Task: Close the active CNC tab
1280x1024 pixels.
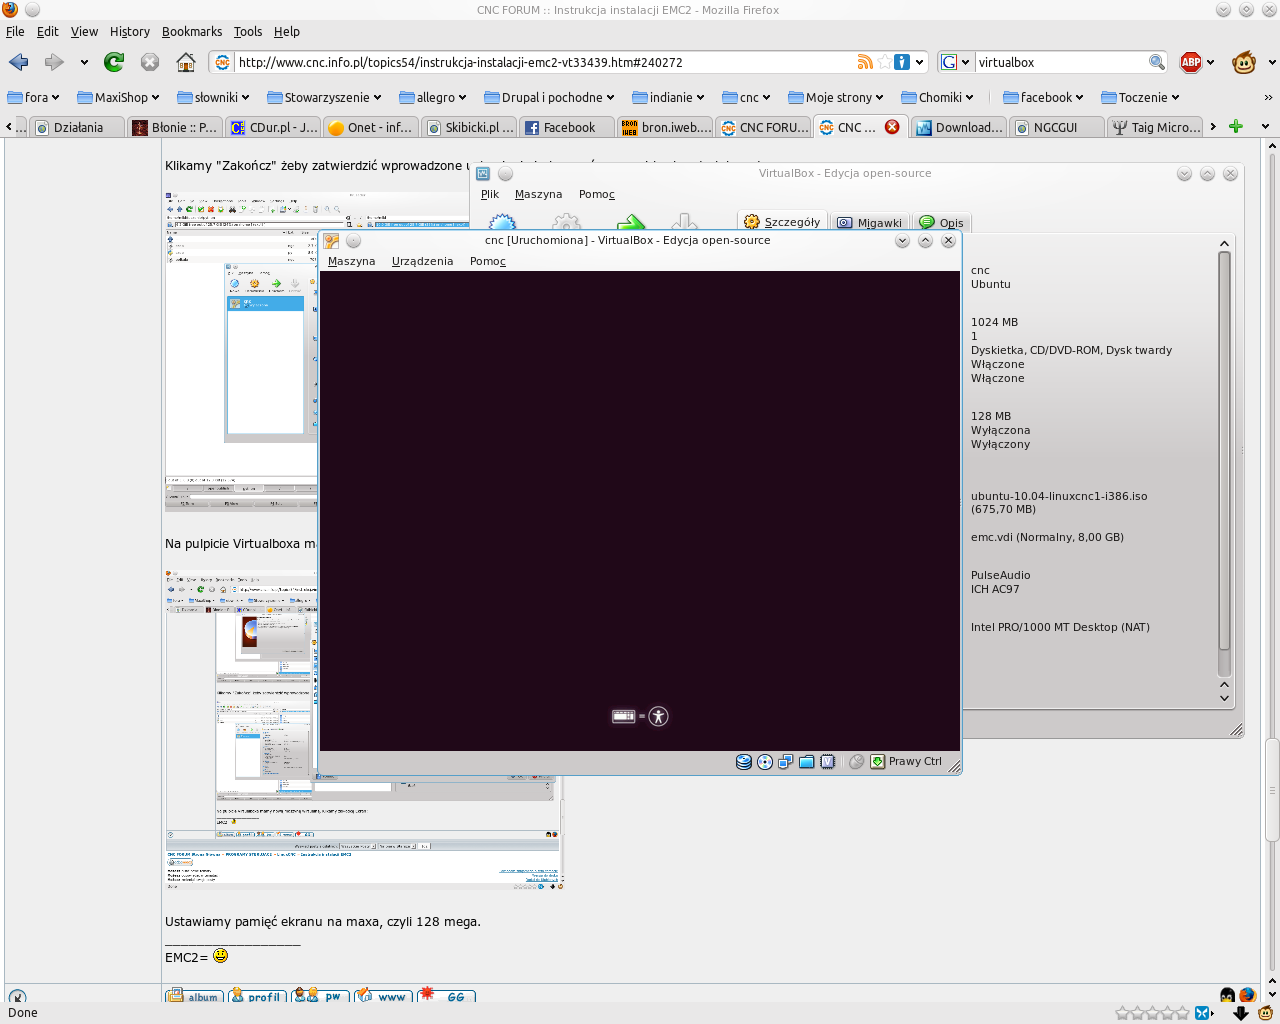Action: click(x=892, y=127)
